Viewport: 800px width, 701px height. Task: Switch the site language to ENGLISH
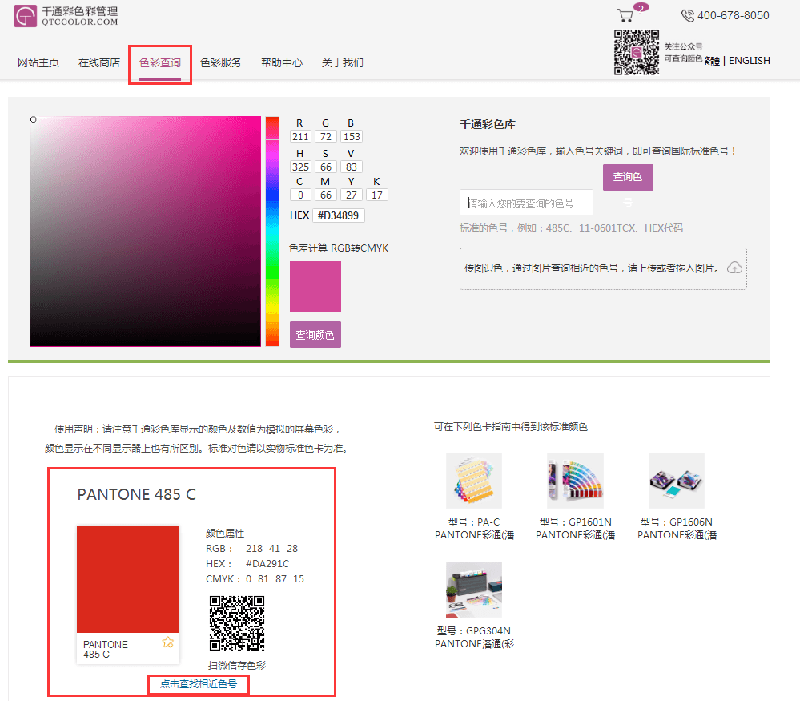(x=749, y=60)
